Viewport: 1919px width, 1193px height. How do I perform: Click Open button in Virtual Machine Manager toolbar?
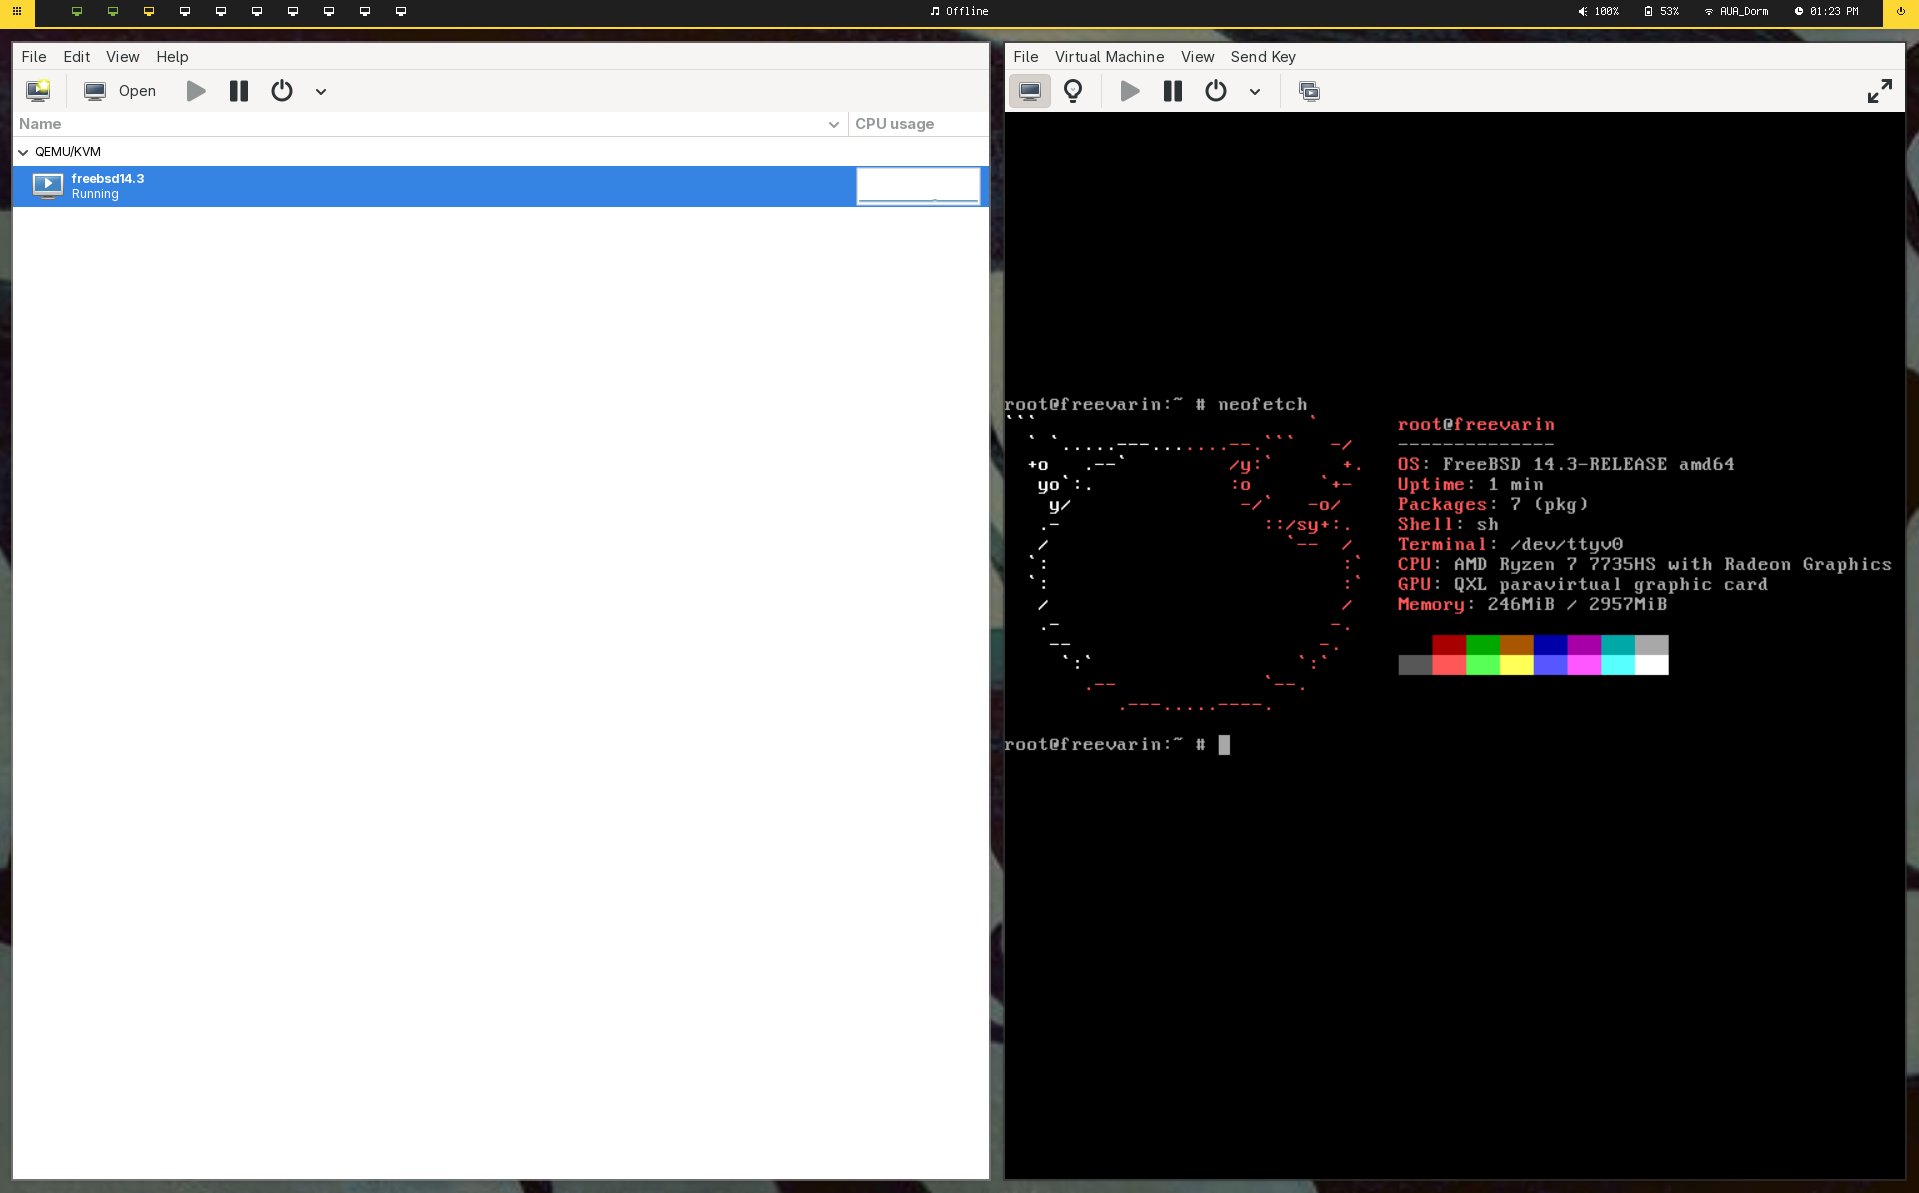120,91
